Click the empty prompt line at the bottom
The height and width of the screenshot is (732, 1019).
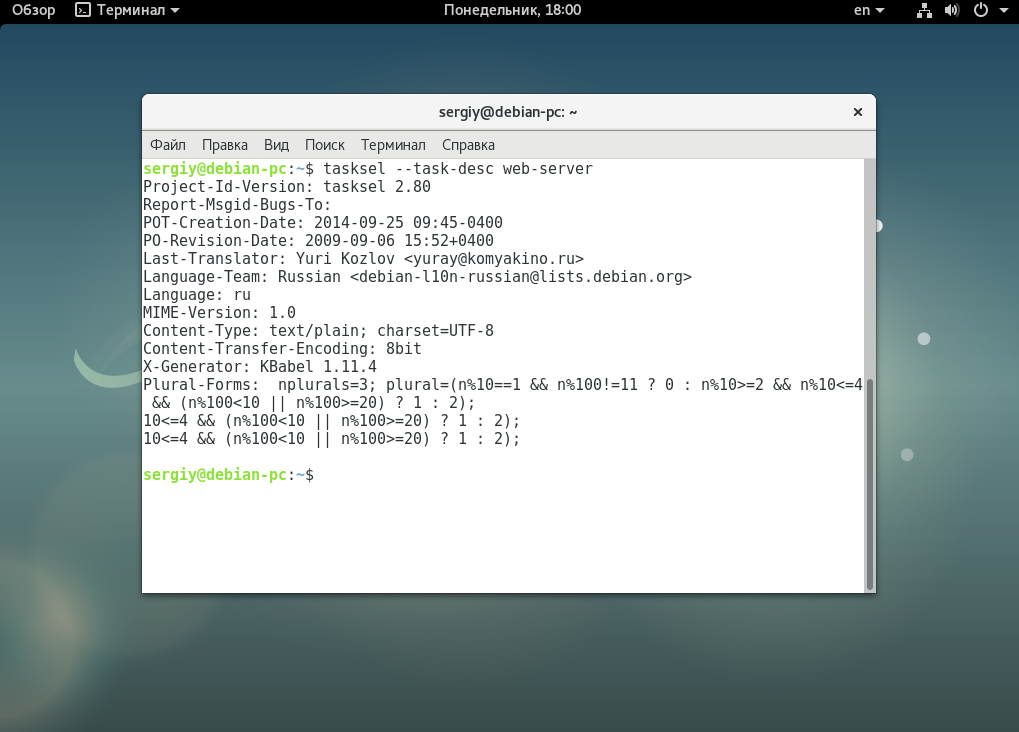point(500,475)
